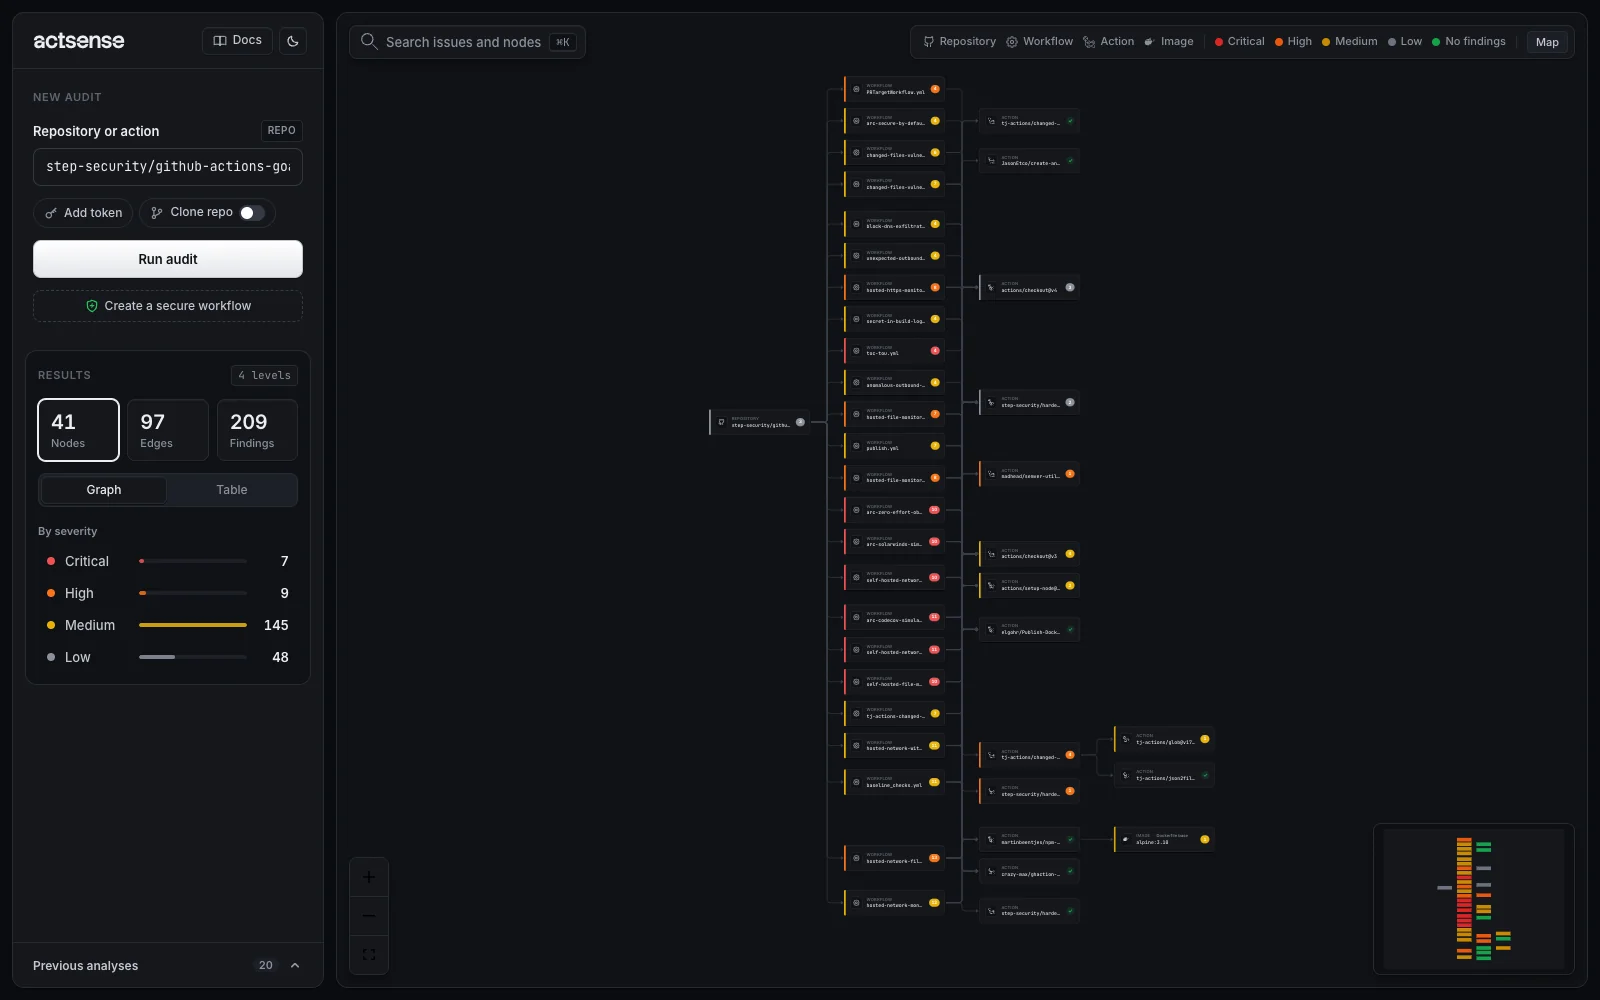The height and width of the screenshot is (1000, 1600).
Task: Zoom in with the plus control
Action: [x=369, y=878]
